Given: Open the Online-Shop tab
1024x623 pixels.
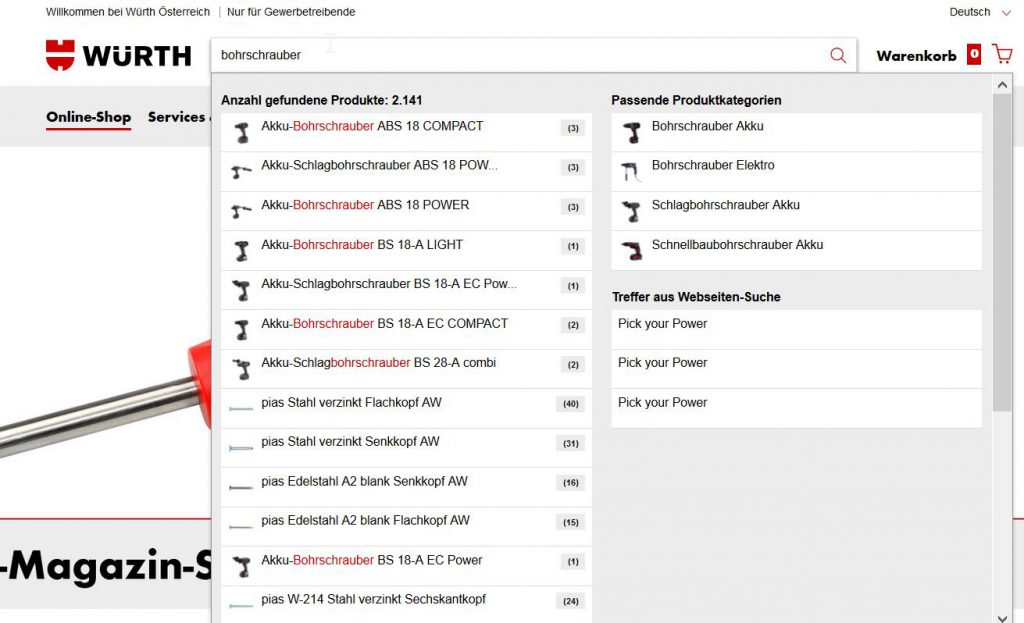Looking at the screenshot, I should coord(88,117).
